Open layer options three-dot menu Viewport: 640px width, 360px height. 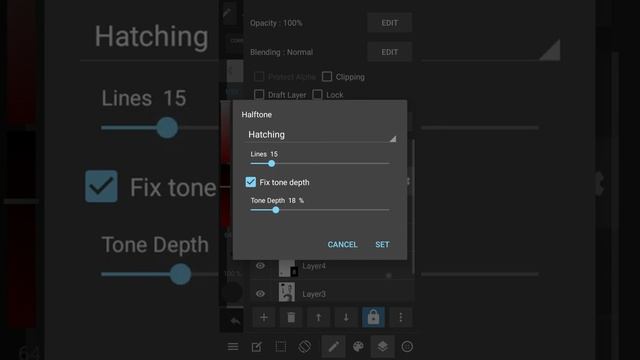click(400, 317)
